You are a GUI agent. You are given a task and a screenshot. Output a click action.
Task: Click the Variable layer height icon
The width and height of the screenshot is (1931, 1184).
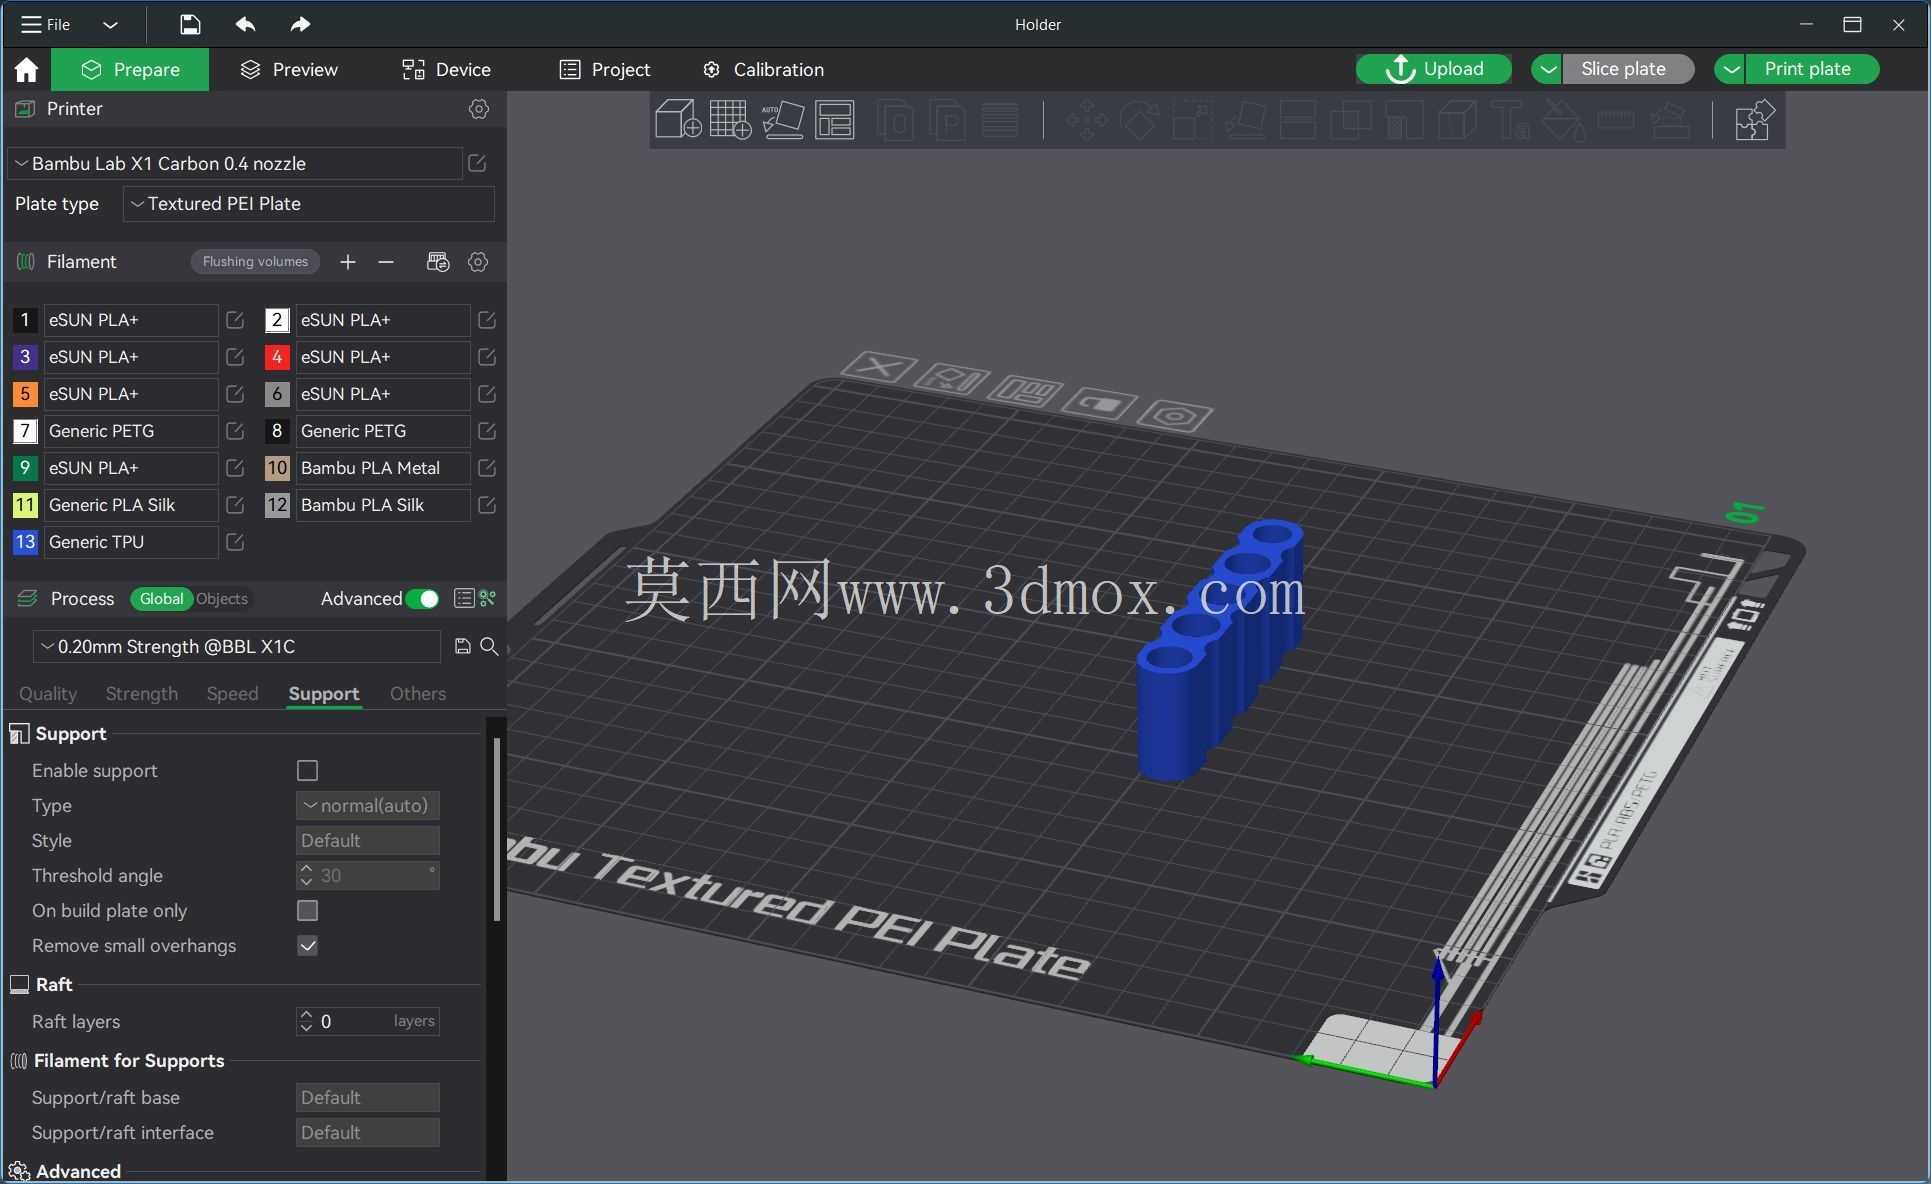1000,120
